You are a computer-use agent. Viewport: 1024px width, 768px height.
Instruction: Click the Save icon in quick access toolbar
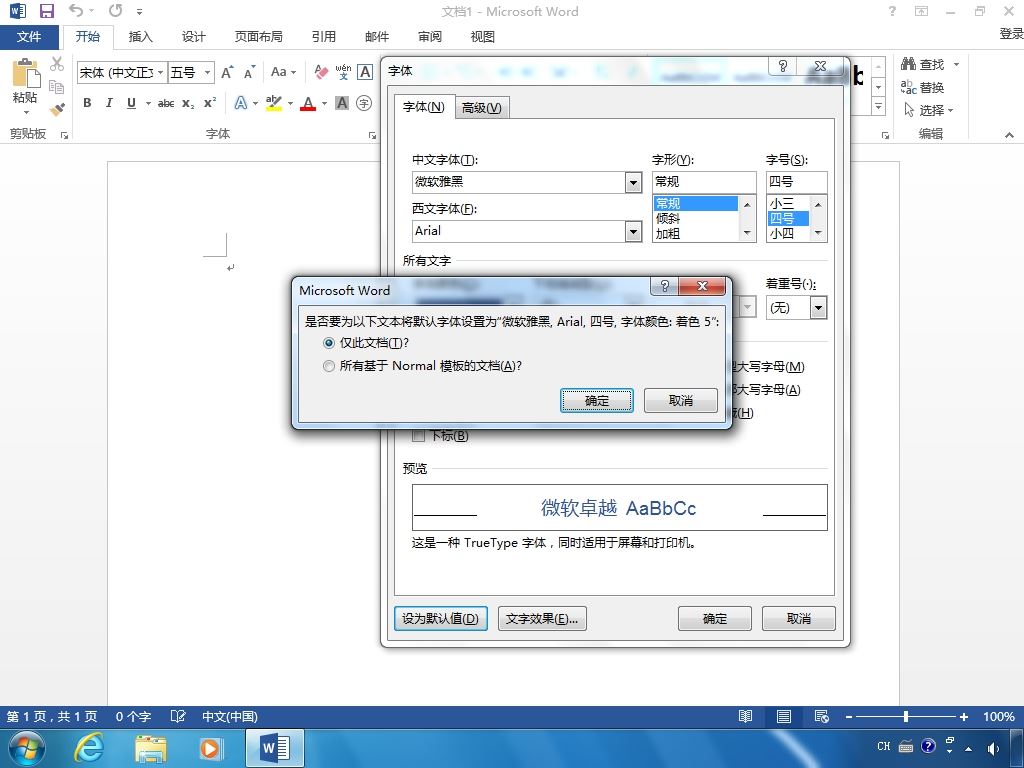[46, 11]
